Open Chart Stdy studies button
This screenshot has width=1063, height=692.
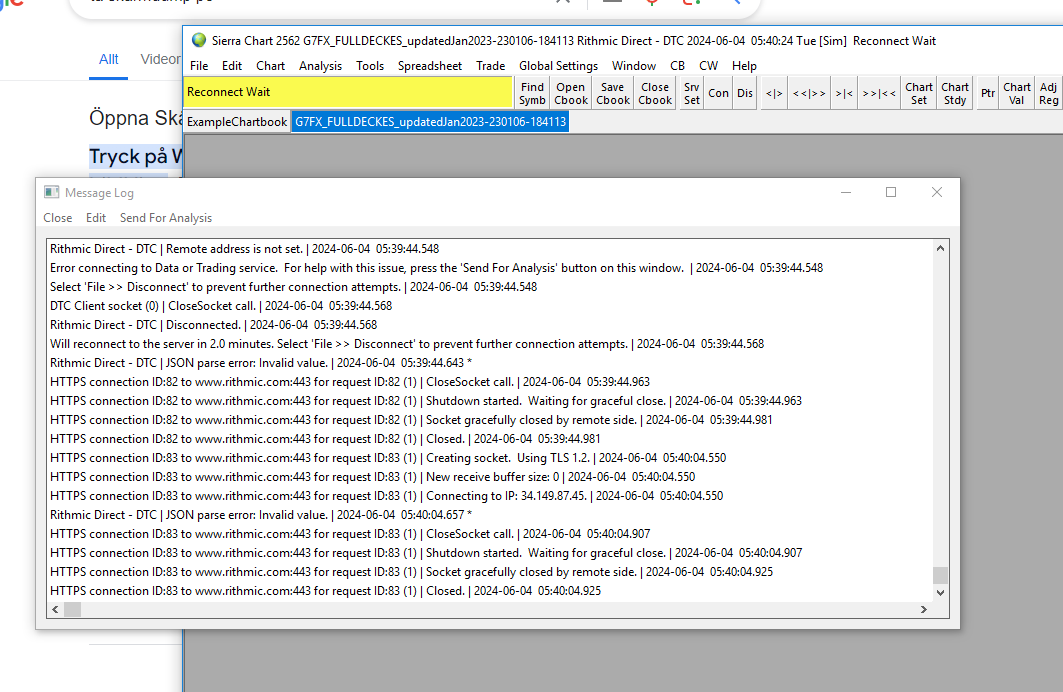coord(955,93)
